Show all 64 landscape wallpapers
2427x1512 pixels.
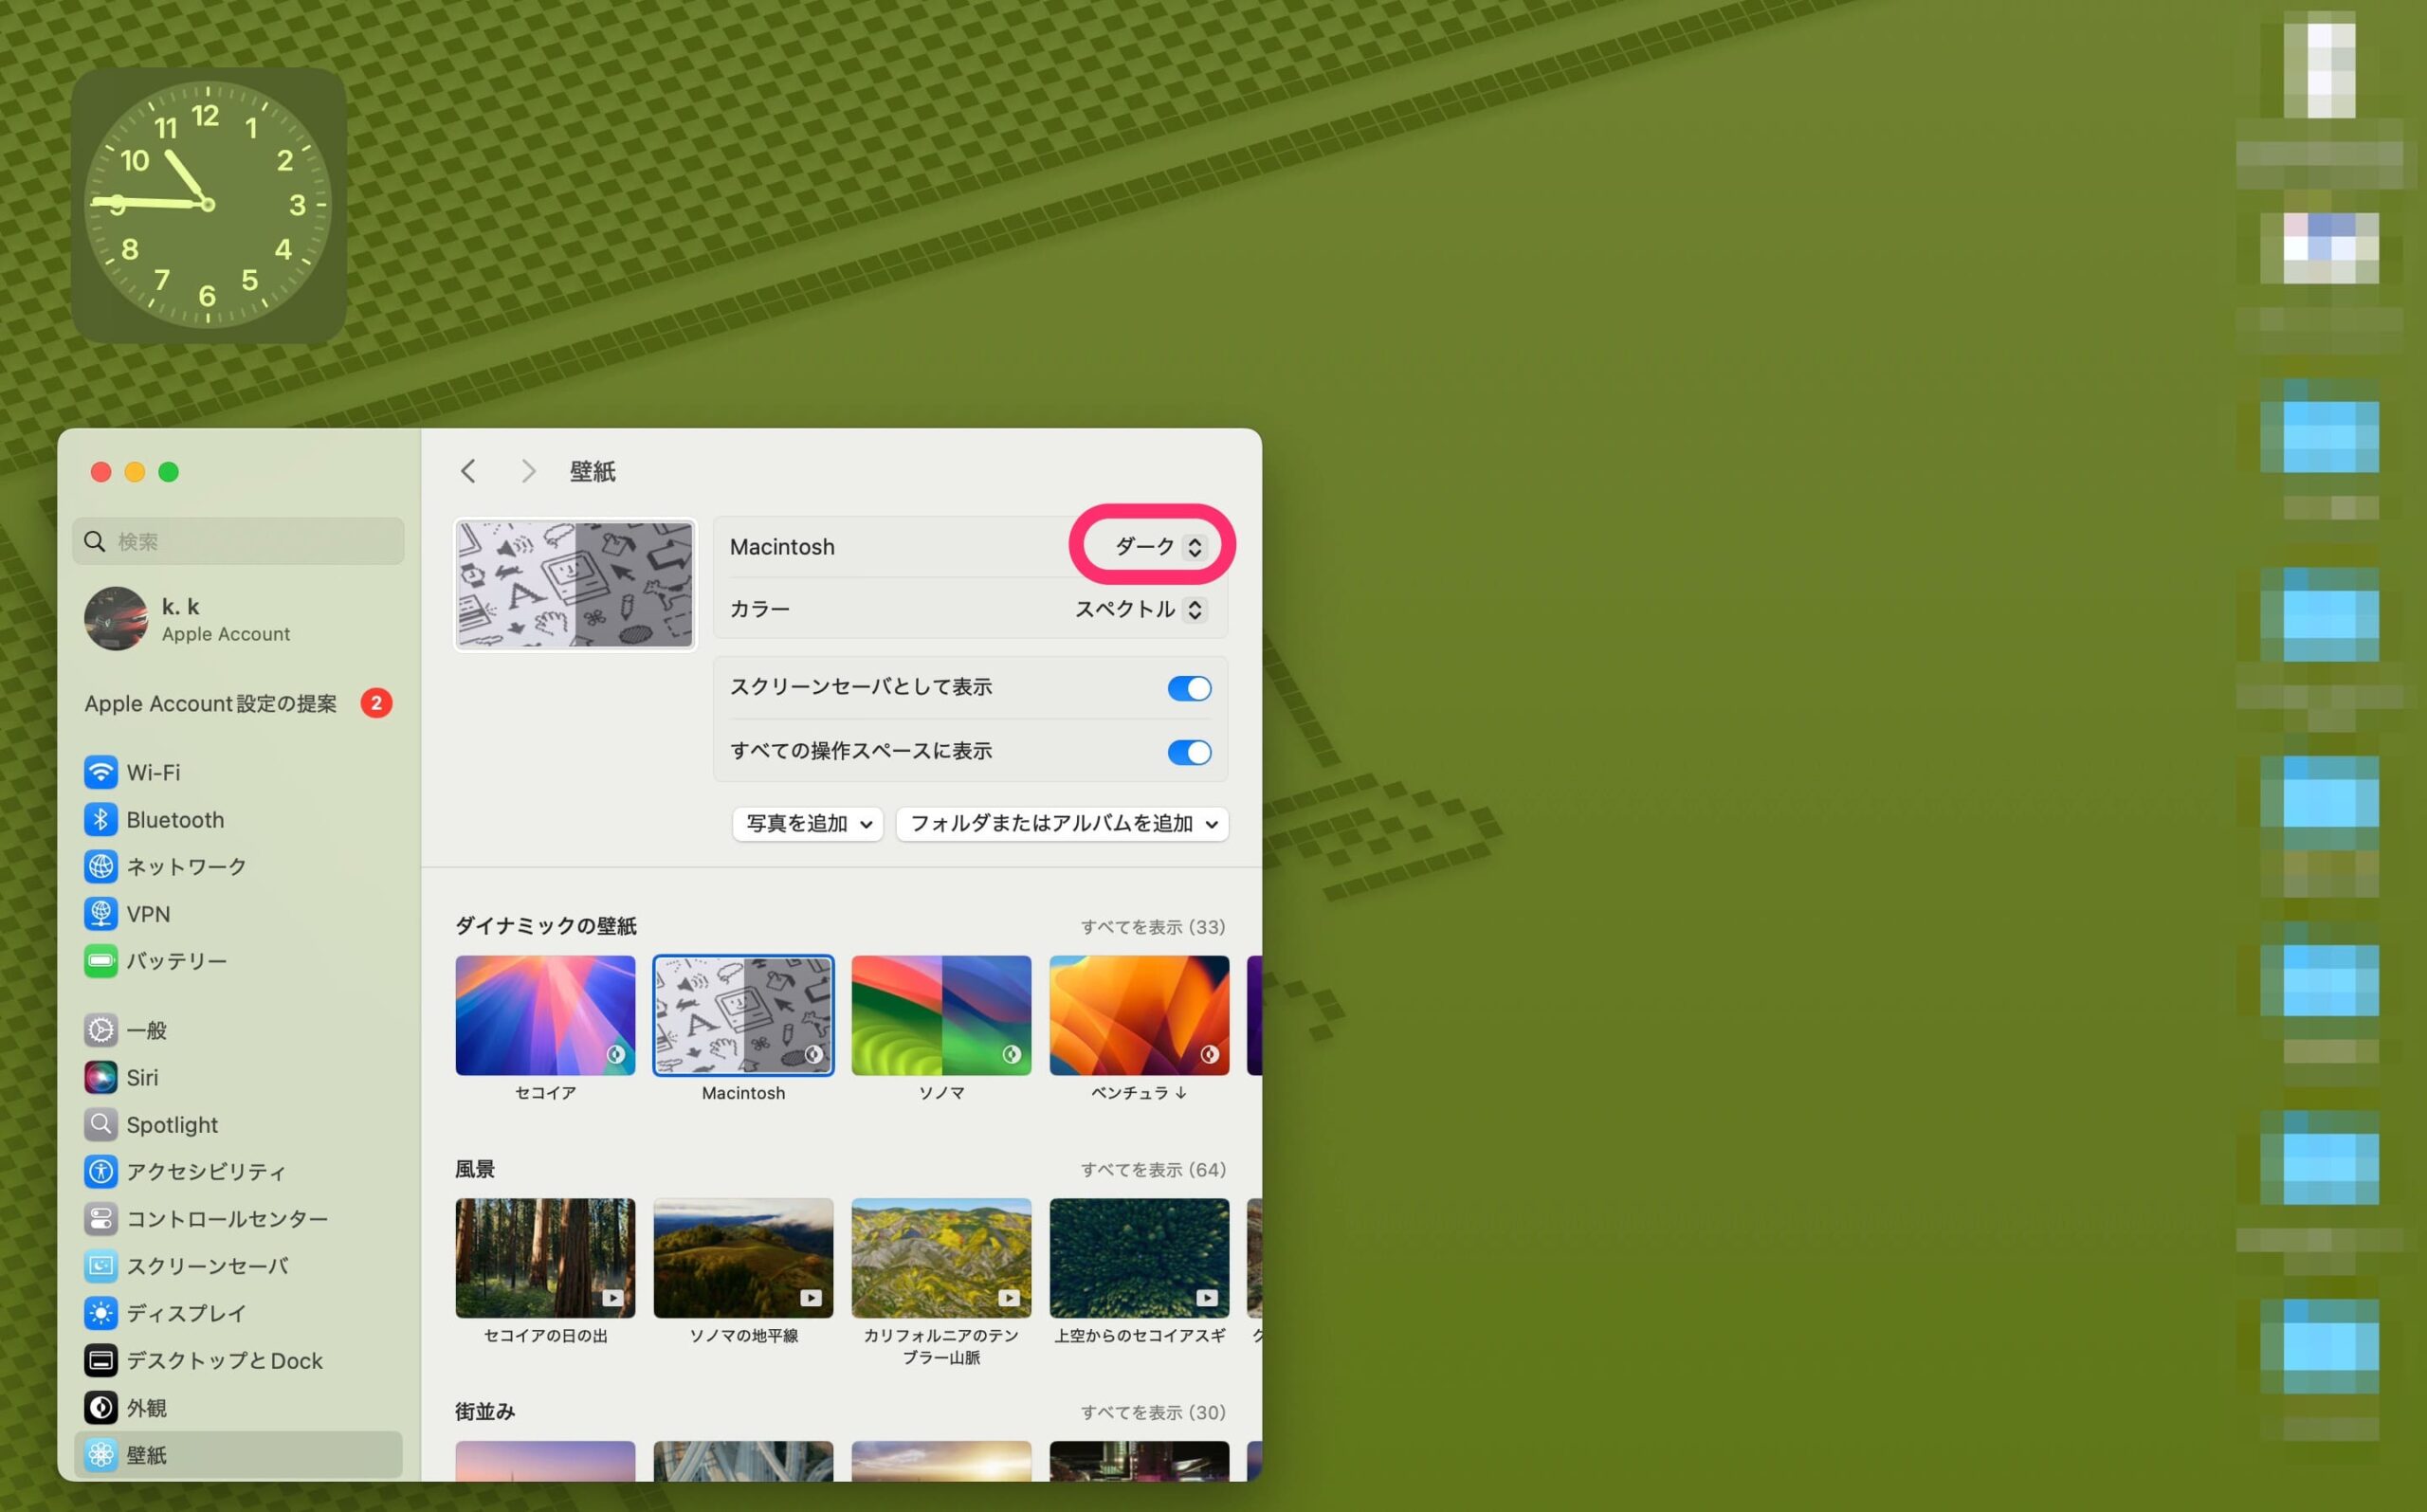click(1152, 1170)
